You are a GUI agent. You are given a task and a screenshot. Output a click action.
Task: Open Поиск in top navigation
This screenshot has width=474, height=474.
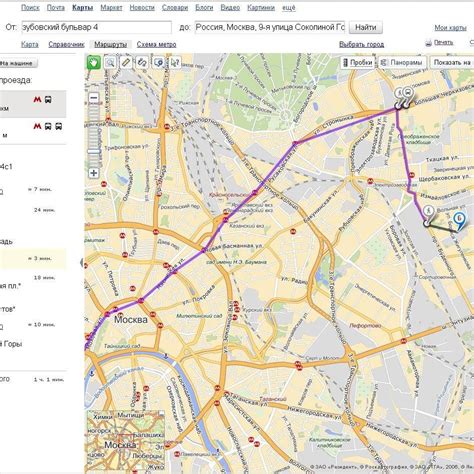30,8
